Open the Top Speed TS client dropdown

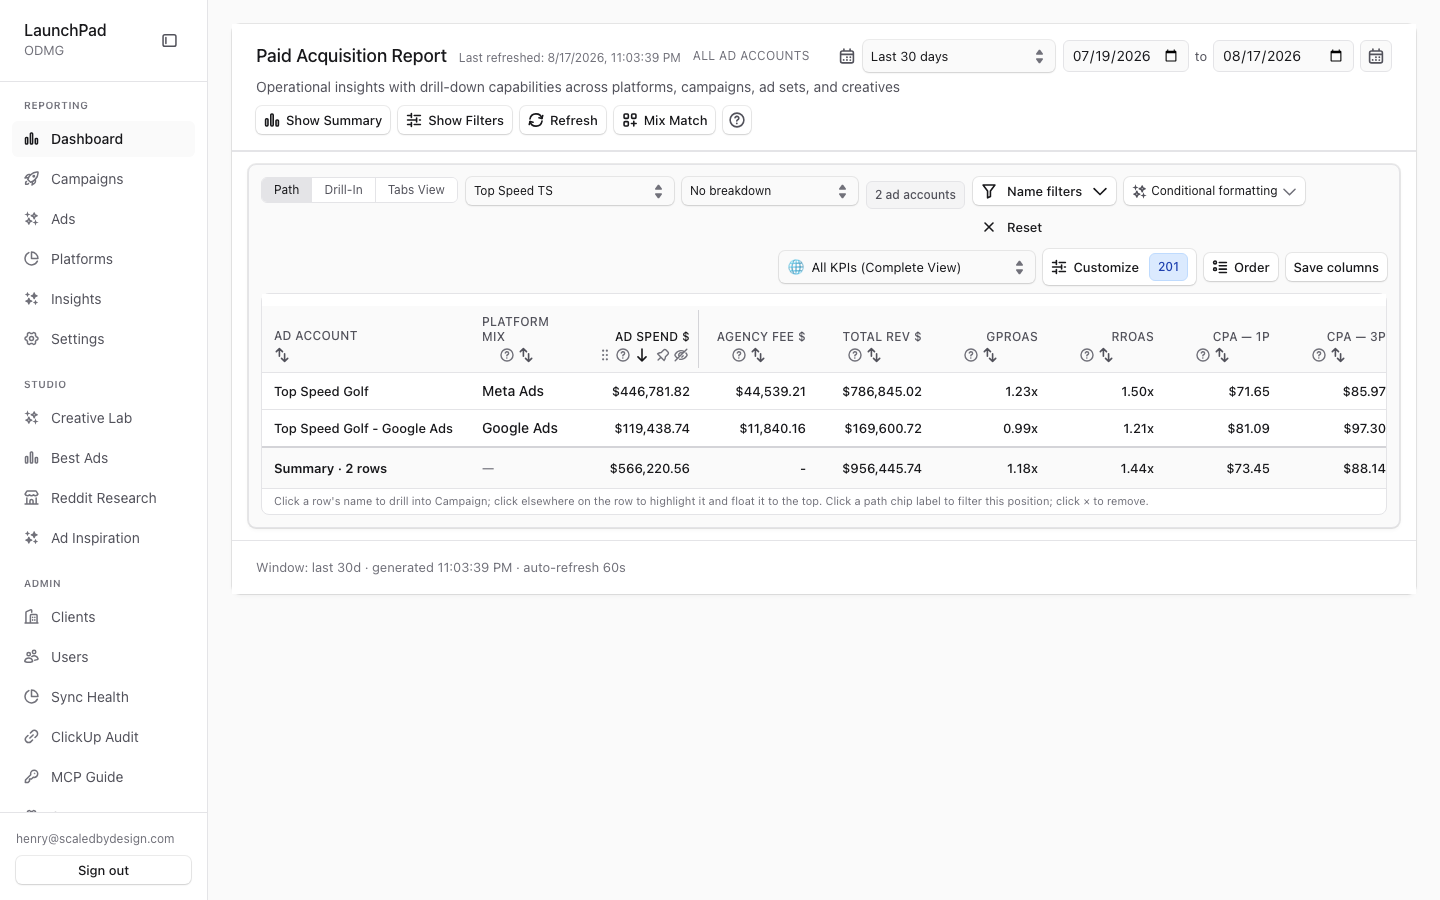pyautogui.click(x=570, y=191)
